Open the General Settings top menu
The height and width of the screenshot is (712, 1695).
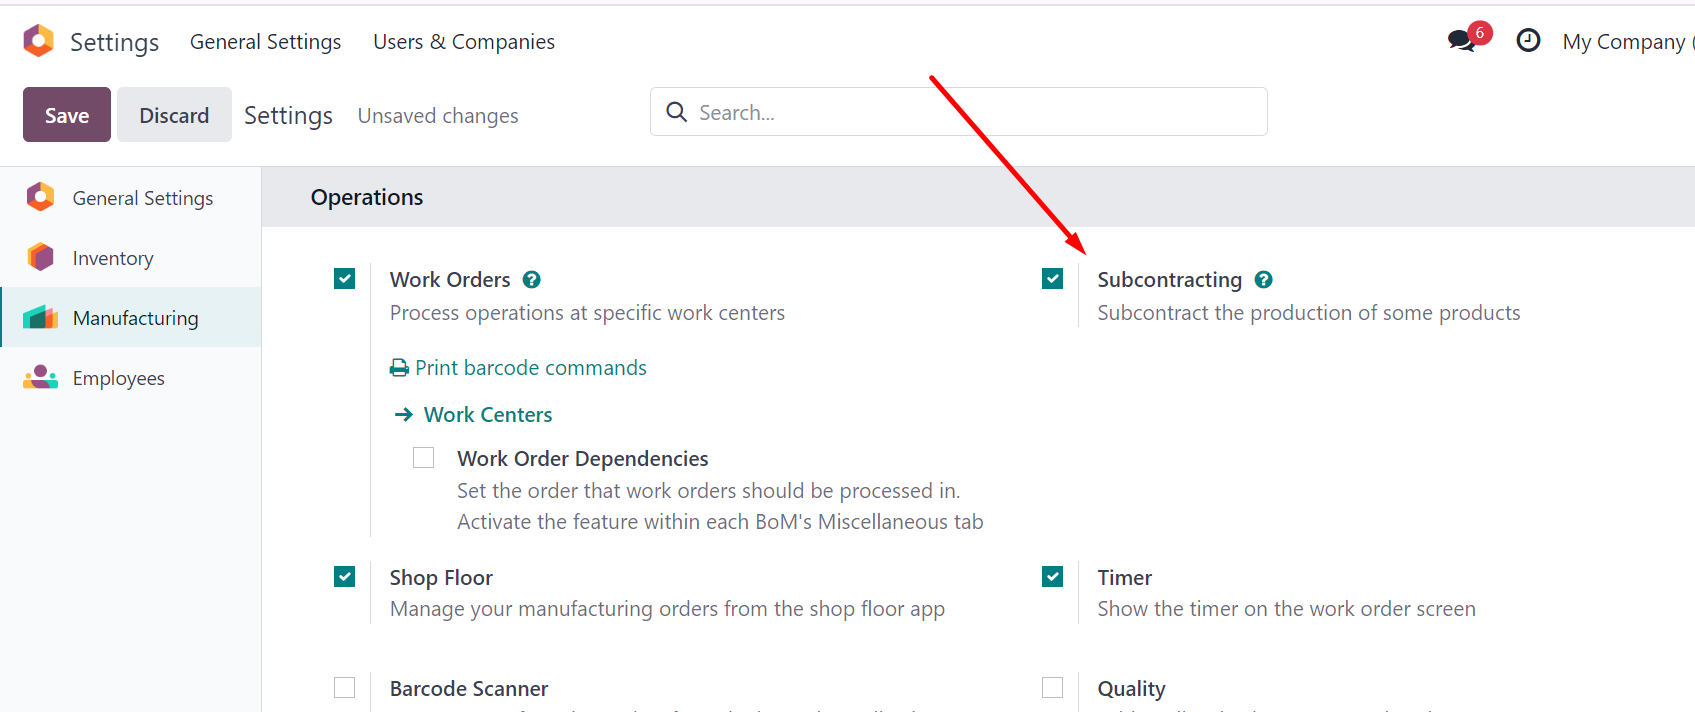click(x=266, y=42)
